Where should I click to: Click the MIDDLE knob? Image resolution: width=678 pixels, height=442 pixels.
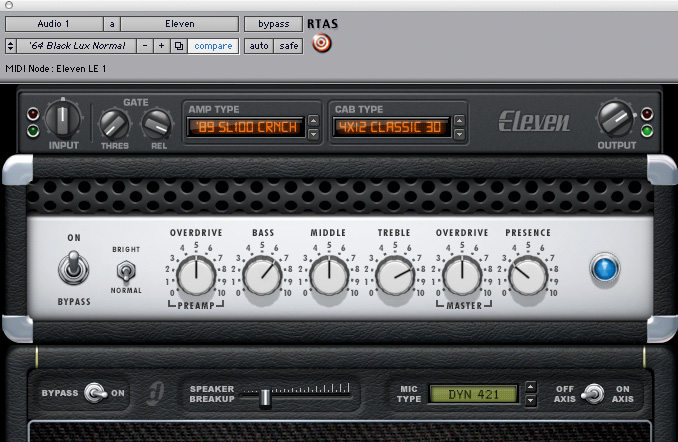tap(329, 275)
